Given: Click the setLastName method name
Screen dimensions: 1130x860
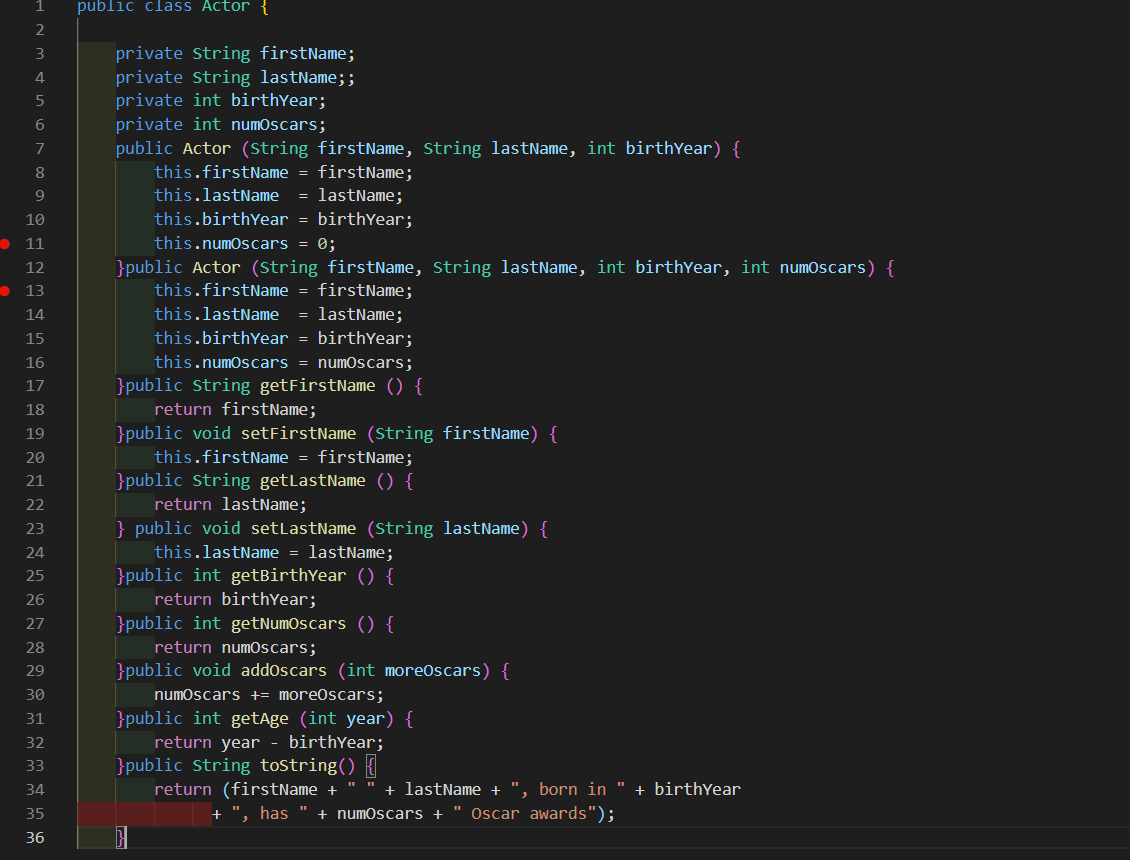Looking at the screenshot, I should [303, 528].
